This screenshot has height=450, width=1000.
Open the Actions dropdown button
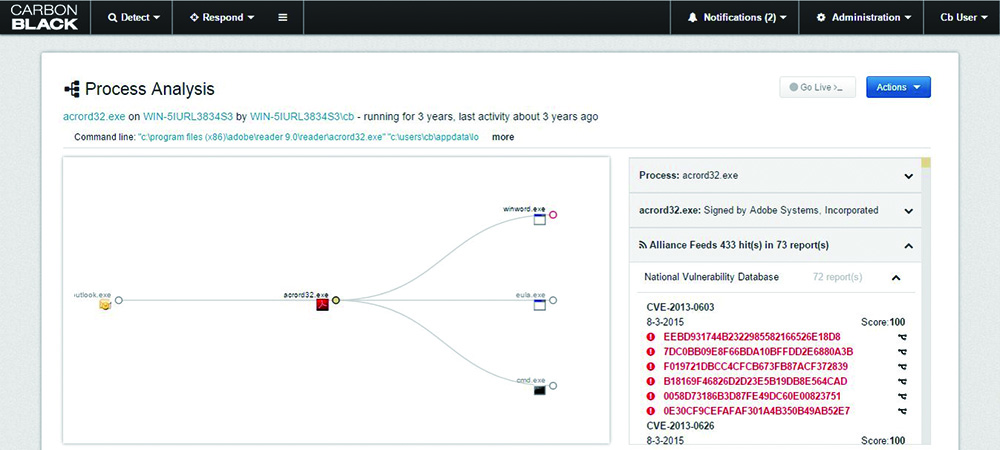tap(898, 87)
